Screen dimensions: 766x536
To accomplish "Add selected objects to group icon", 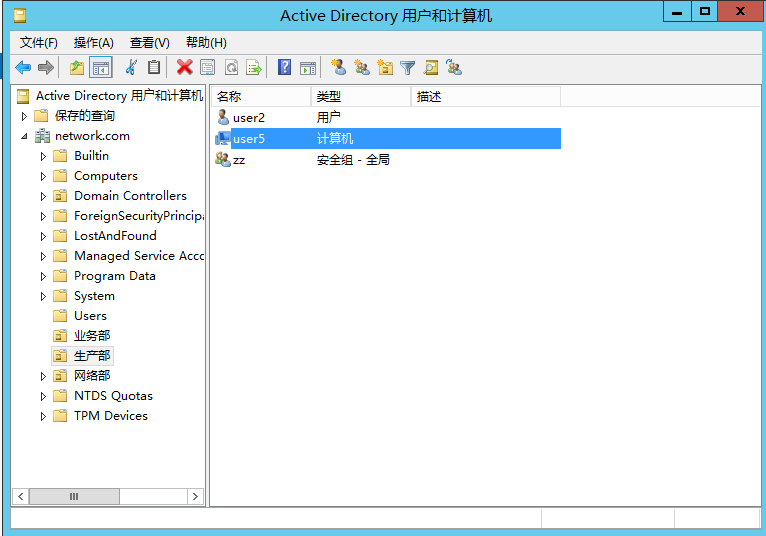I will tap(454, 67).
